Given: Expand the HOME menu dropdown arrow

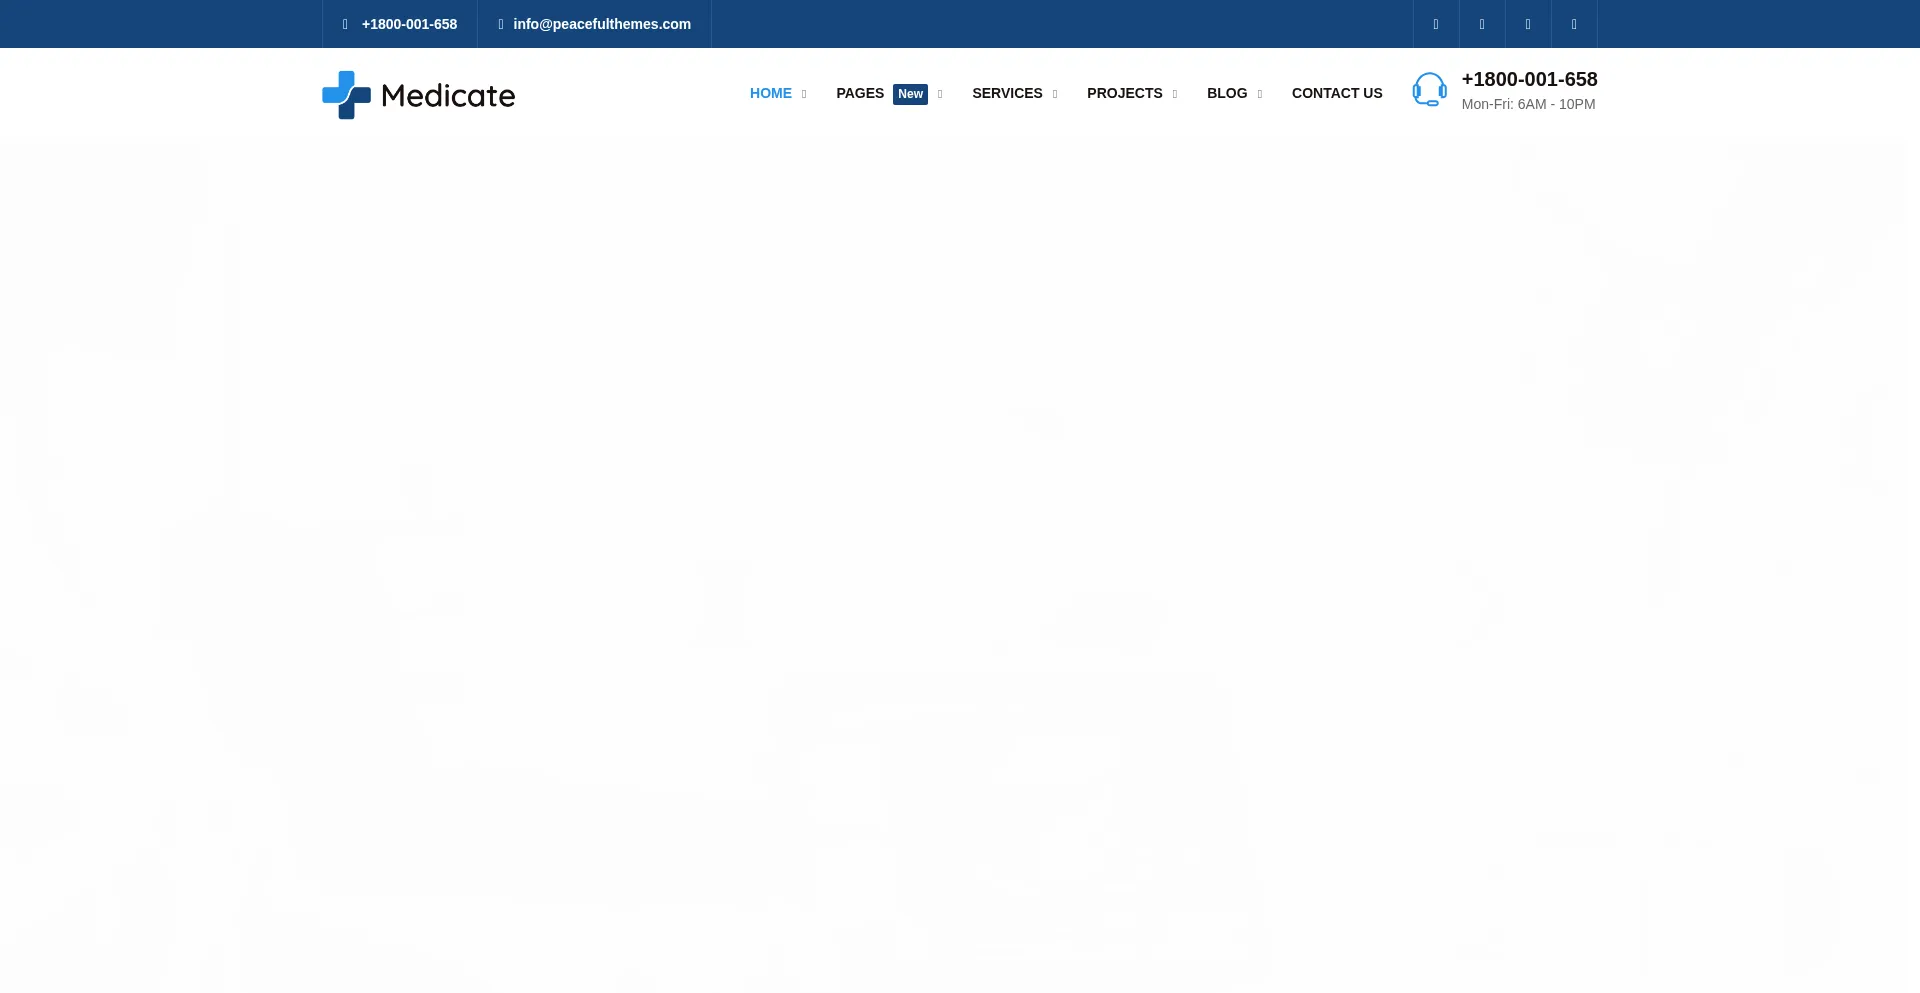Looking at the screenshot, I should (x=804, y=94).
